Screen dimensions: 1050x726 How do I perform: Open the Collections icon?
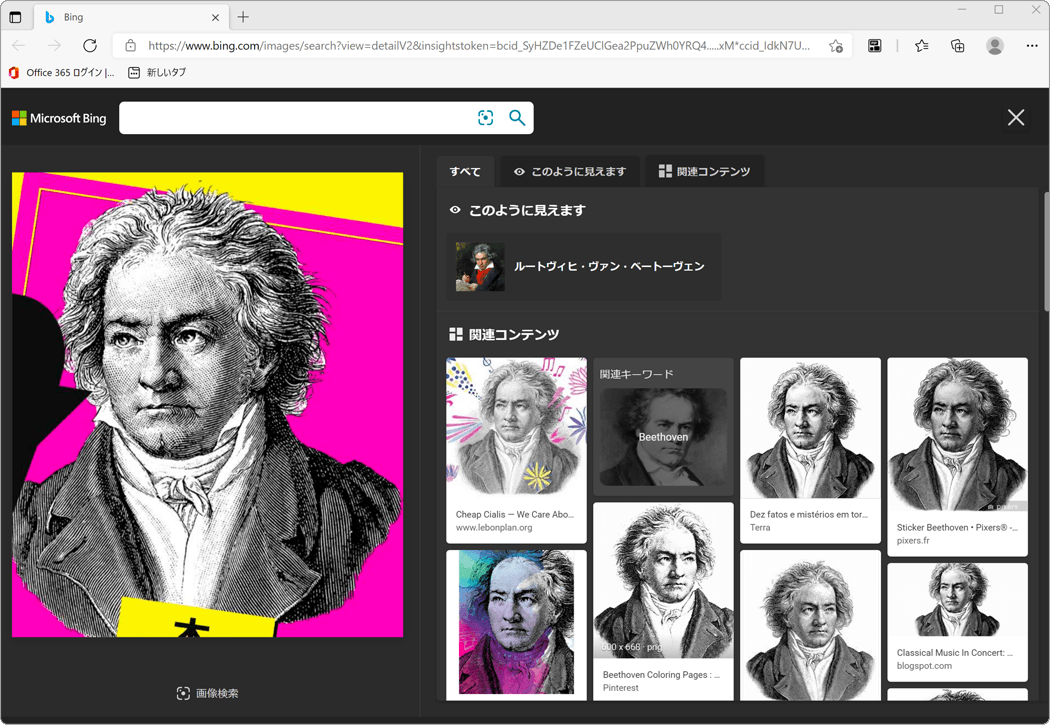(x=958, y=46)
